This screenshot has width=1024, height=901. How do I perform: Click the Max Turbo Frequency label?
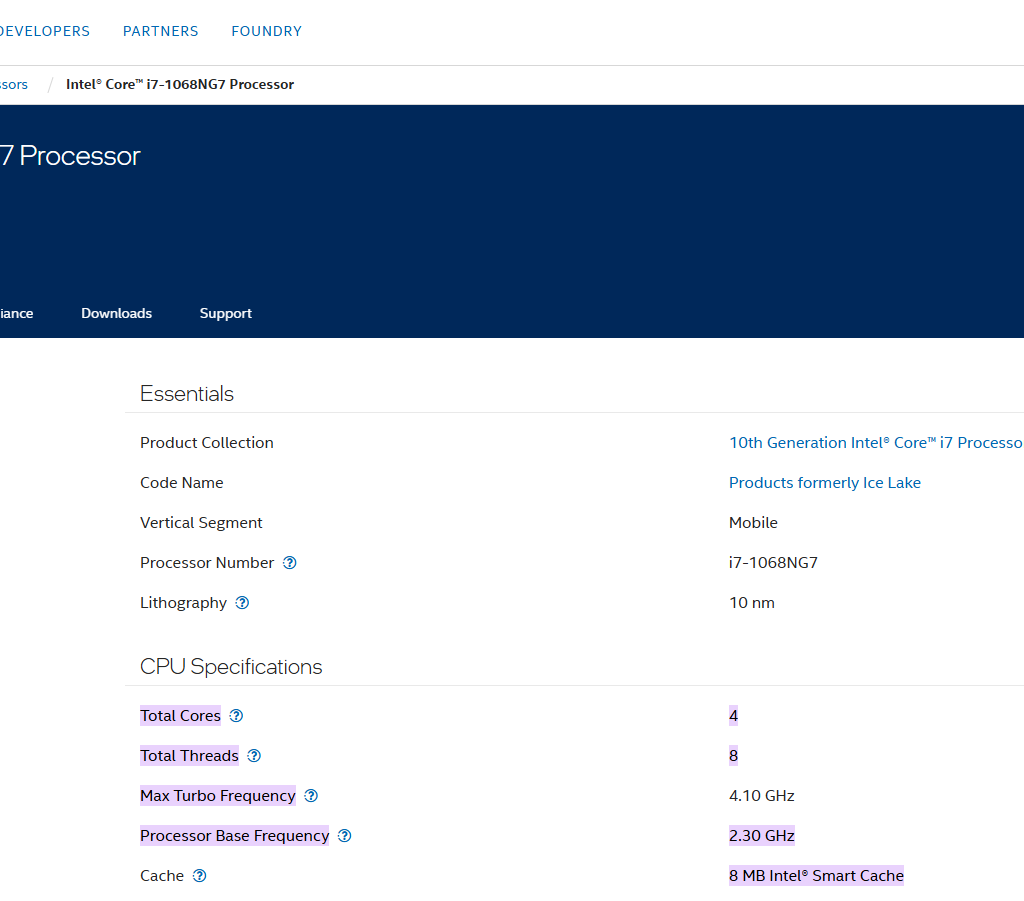(218, 795)
